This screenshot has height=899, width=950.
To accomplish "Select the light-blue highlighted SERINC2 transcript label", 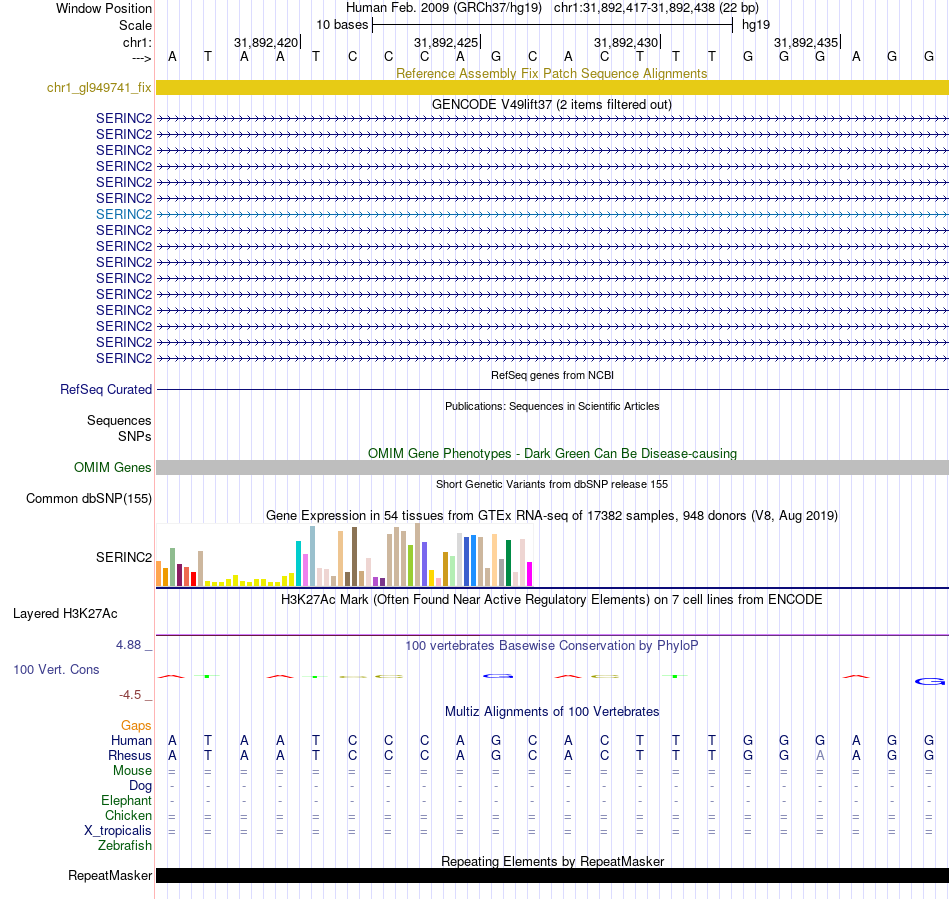I will point(124,214).
